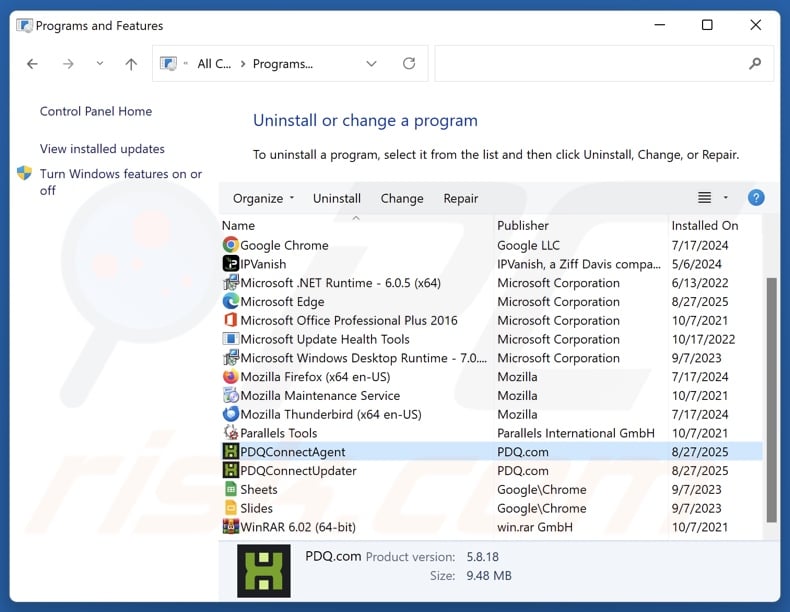Click the Mozilla Firefox program icon
The image size is (790, 612).
coord(230,376)
